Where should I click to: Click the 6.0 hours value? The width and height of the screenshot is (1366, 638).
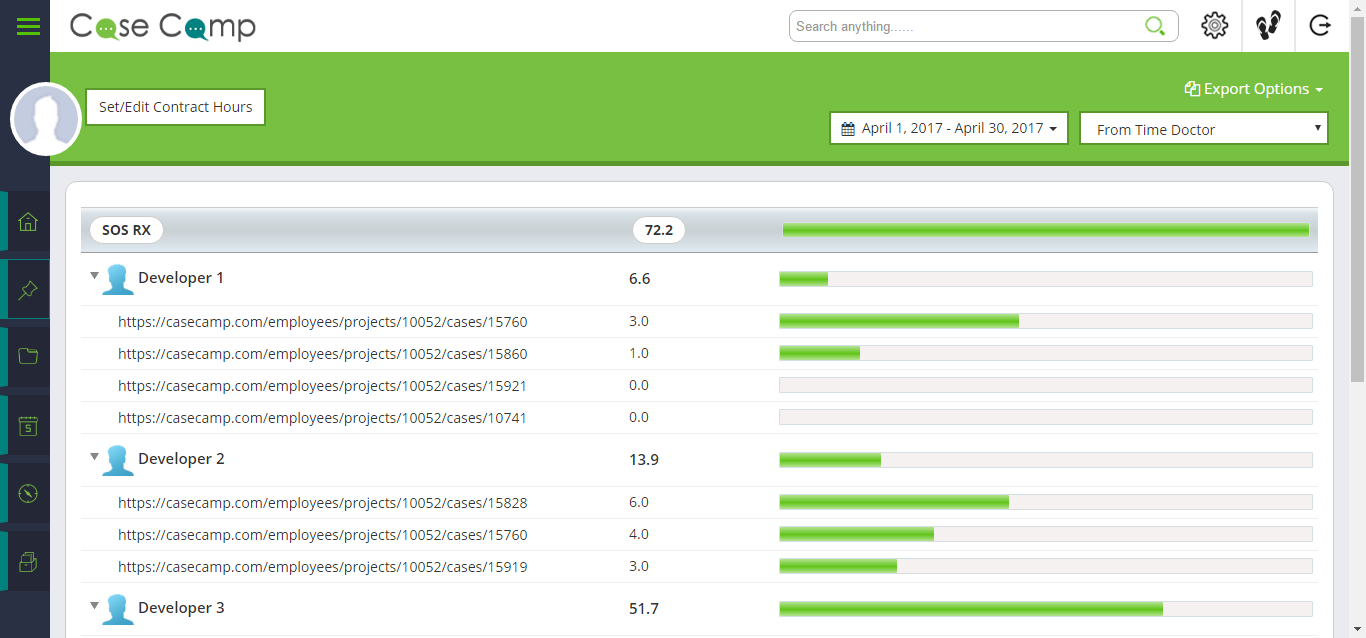click(x=639, y=502)
